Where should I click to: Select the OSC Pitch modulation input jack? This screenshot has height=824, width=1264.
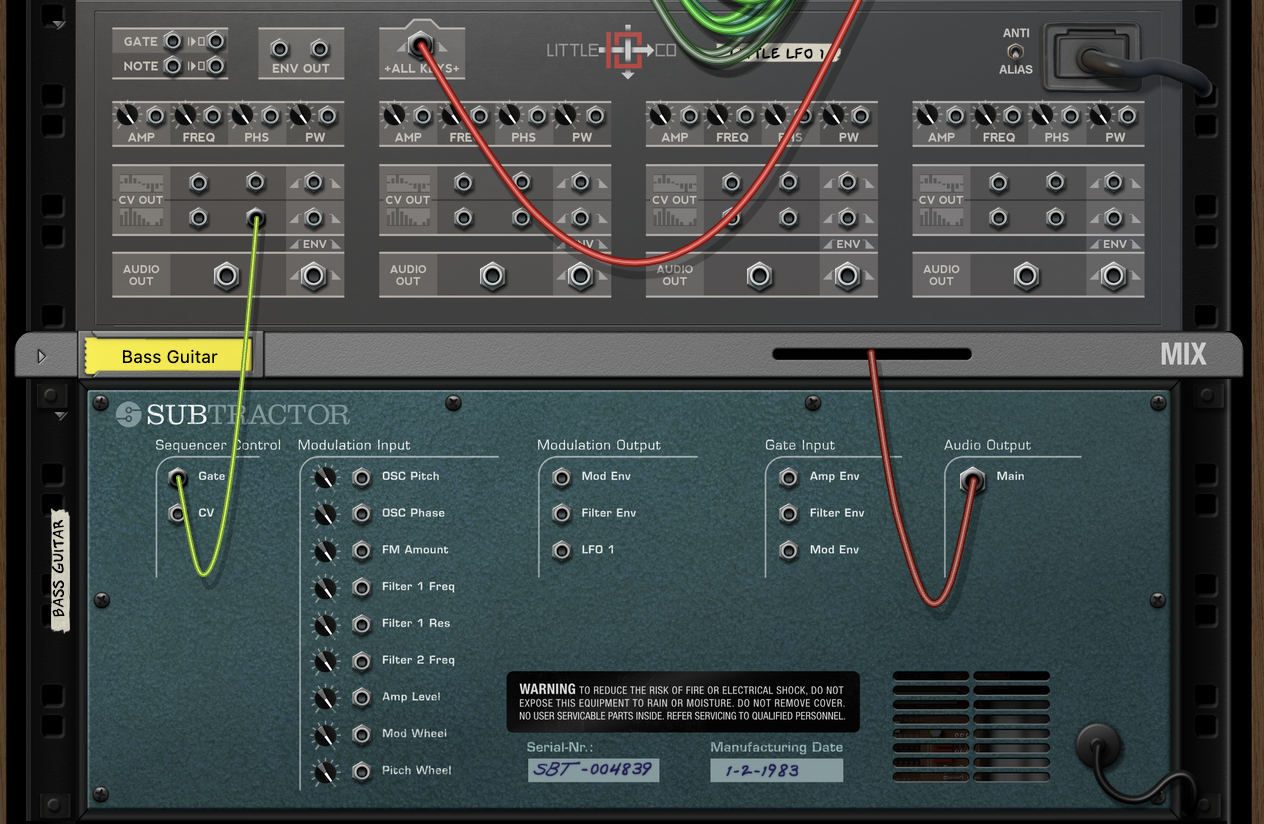tap(362, 477)
